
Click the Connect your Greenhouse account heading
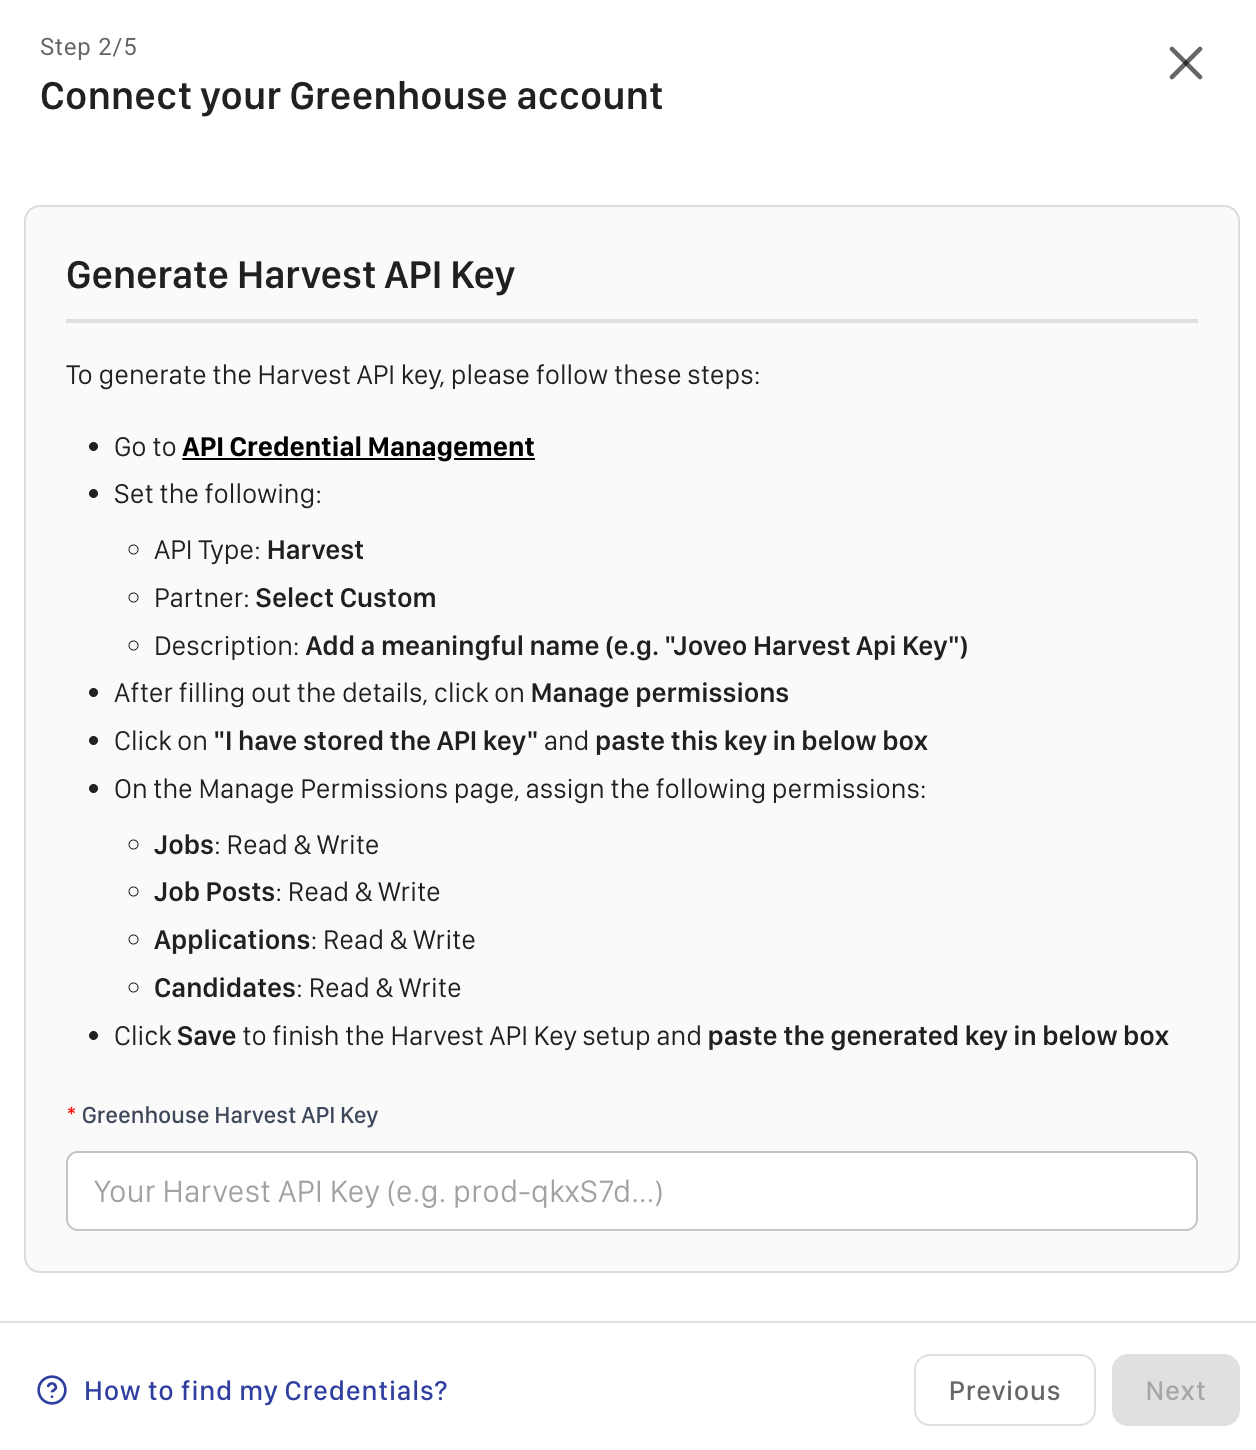point(351,96)
